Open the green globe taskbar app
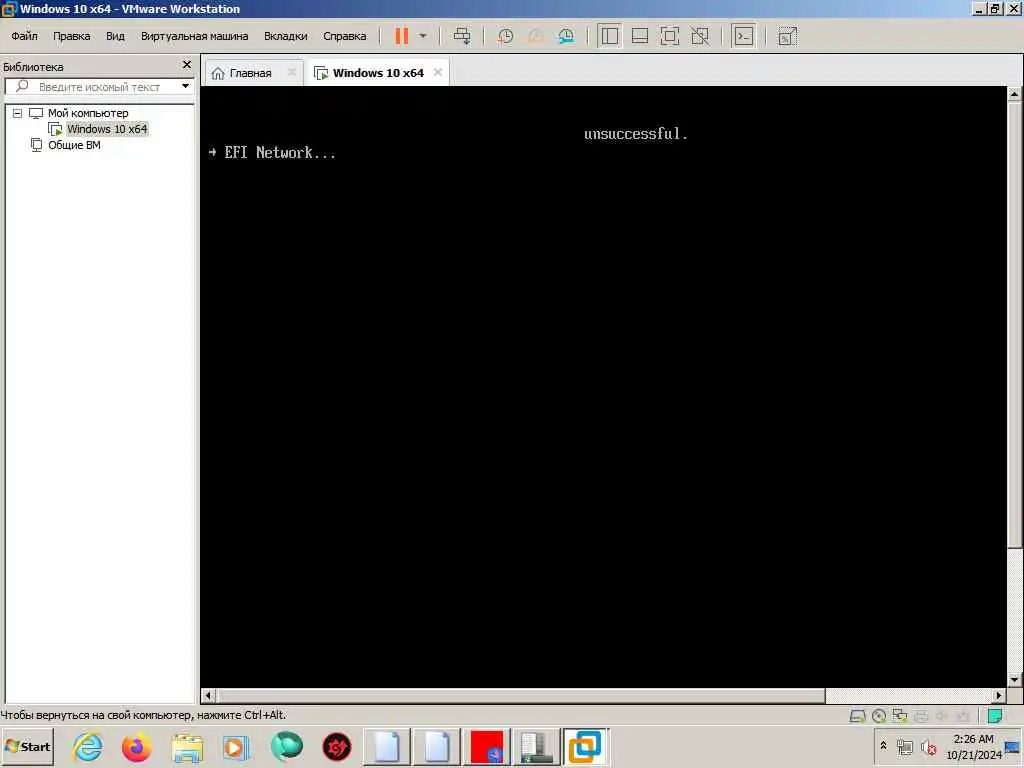Screen dimensions: 1024x768 [x=287, y=747]
